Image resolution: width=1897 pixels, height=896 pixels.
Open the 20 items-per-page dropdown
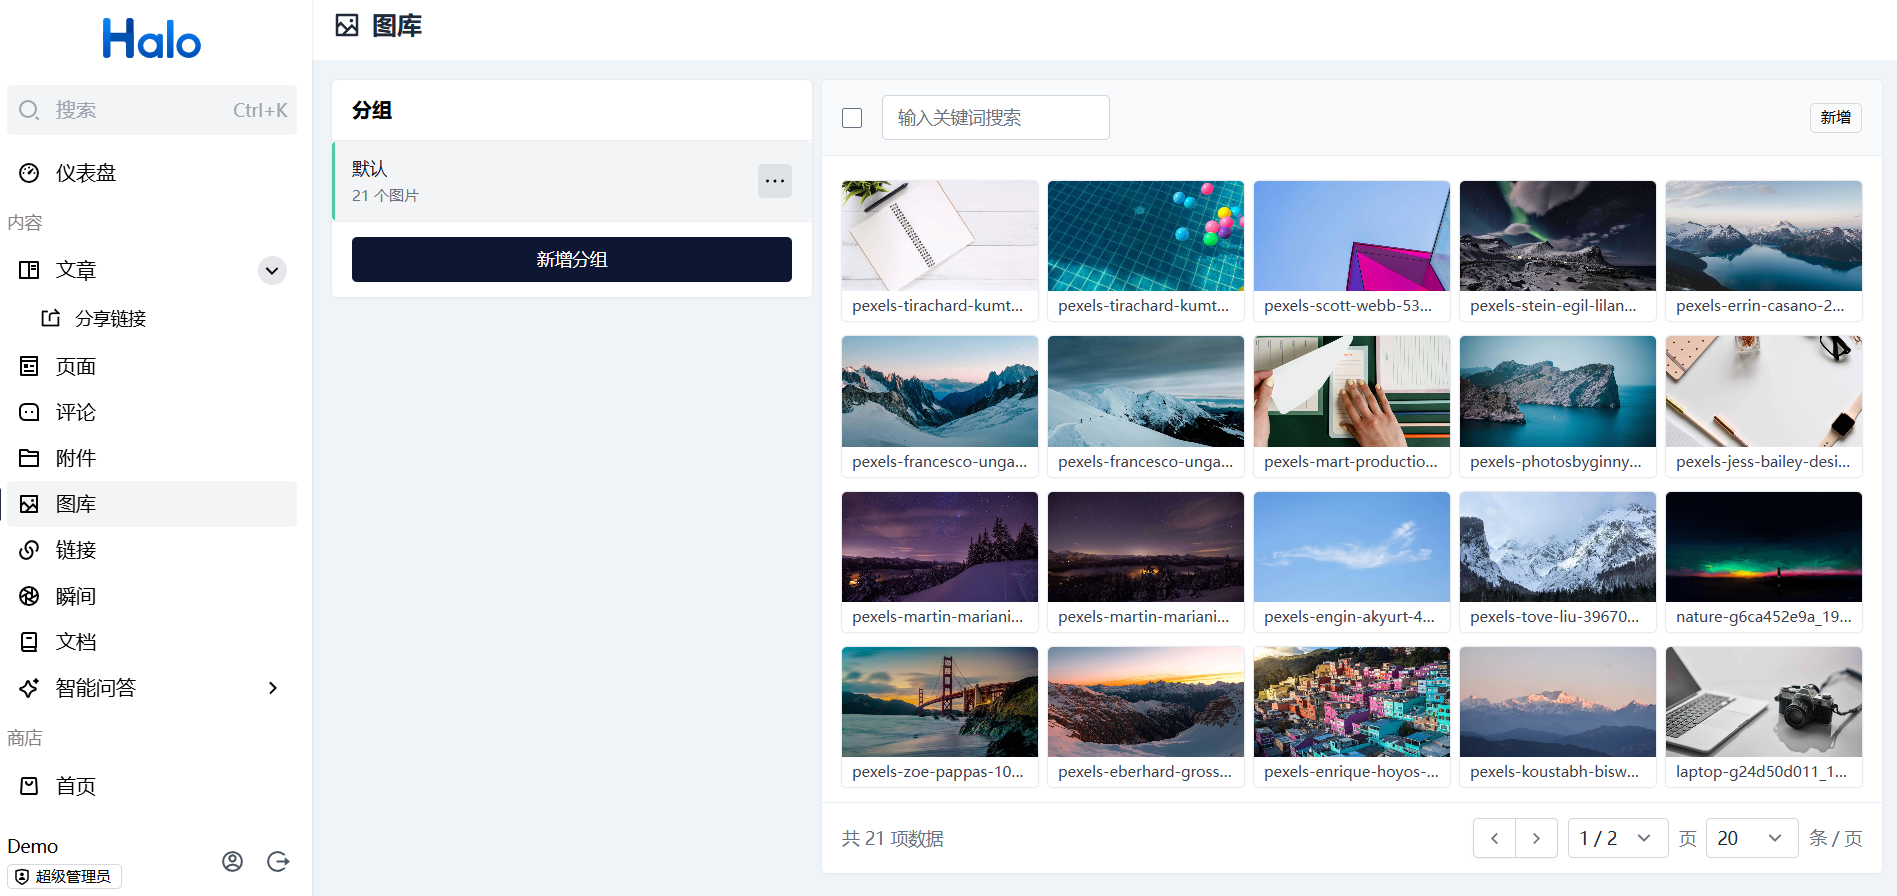click(1751, 838)
